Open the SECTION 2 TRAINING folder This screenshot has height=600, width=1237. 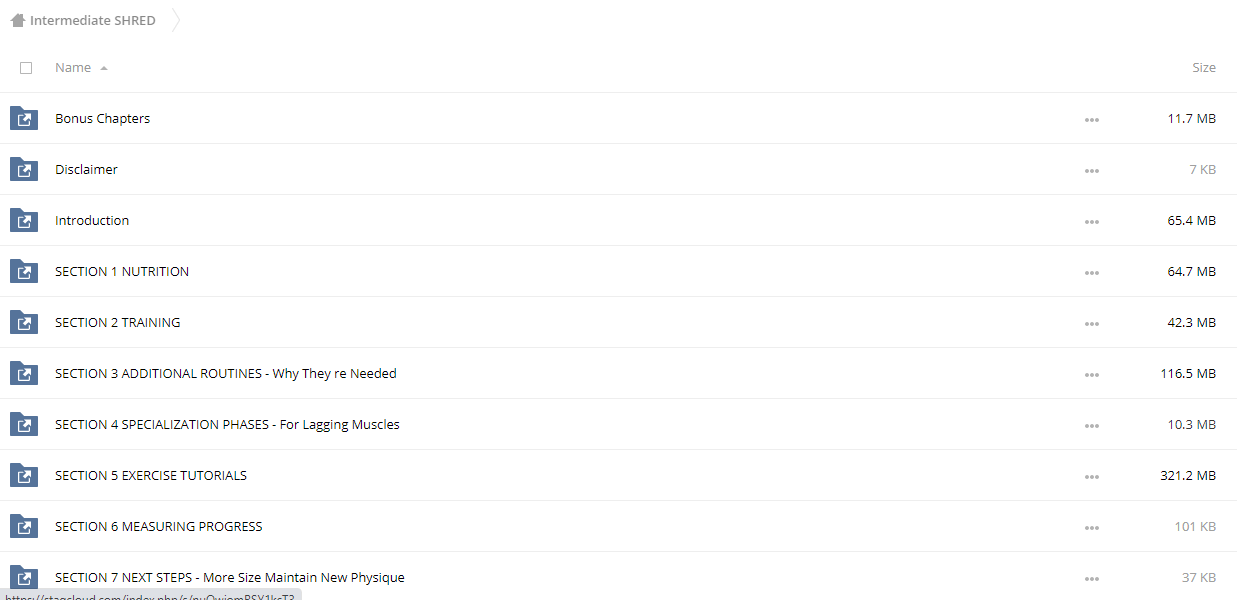tap(118, 323)
